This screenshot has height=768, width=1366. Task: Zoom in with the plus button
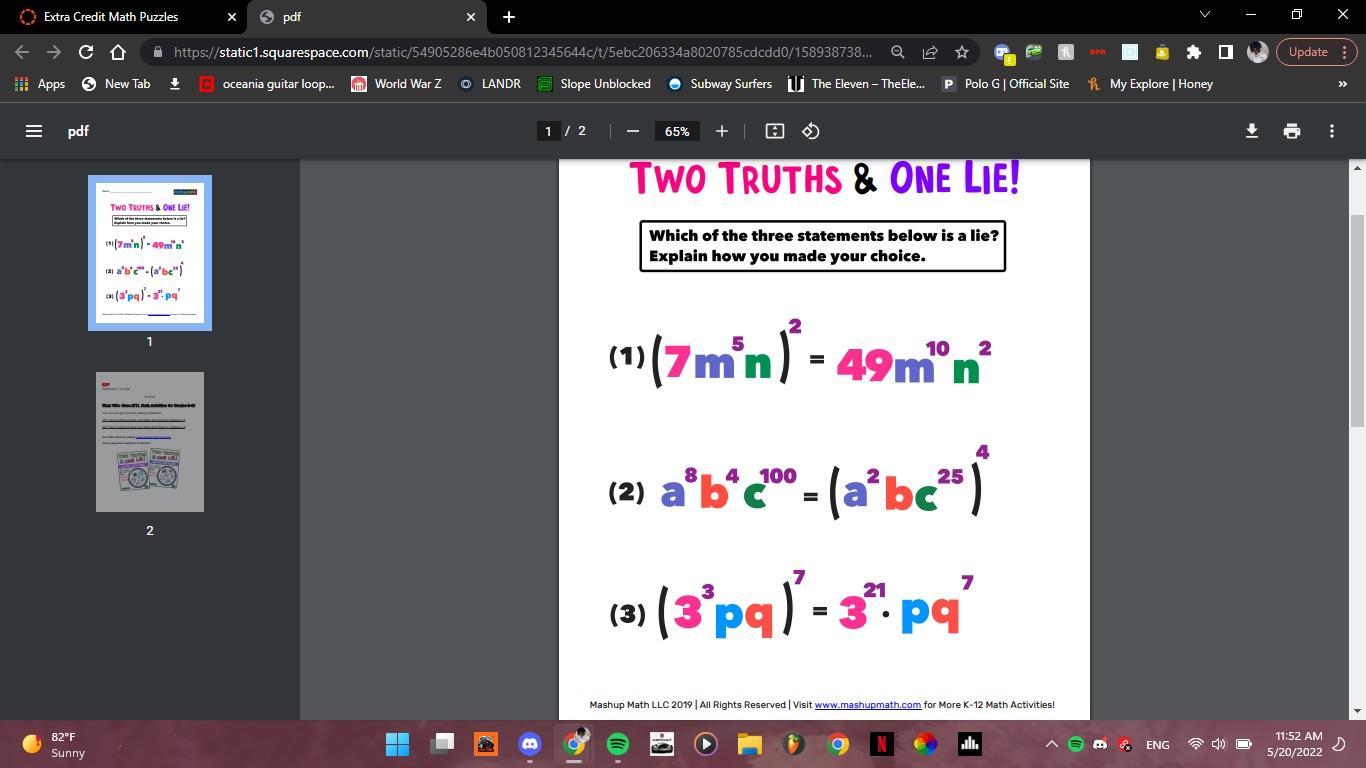[x=721, y=131]
